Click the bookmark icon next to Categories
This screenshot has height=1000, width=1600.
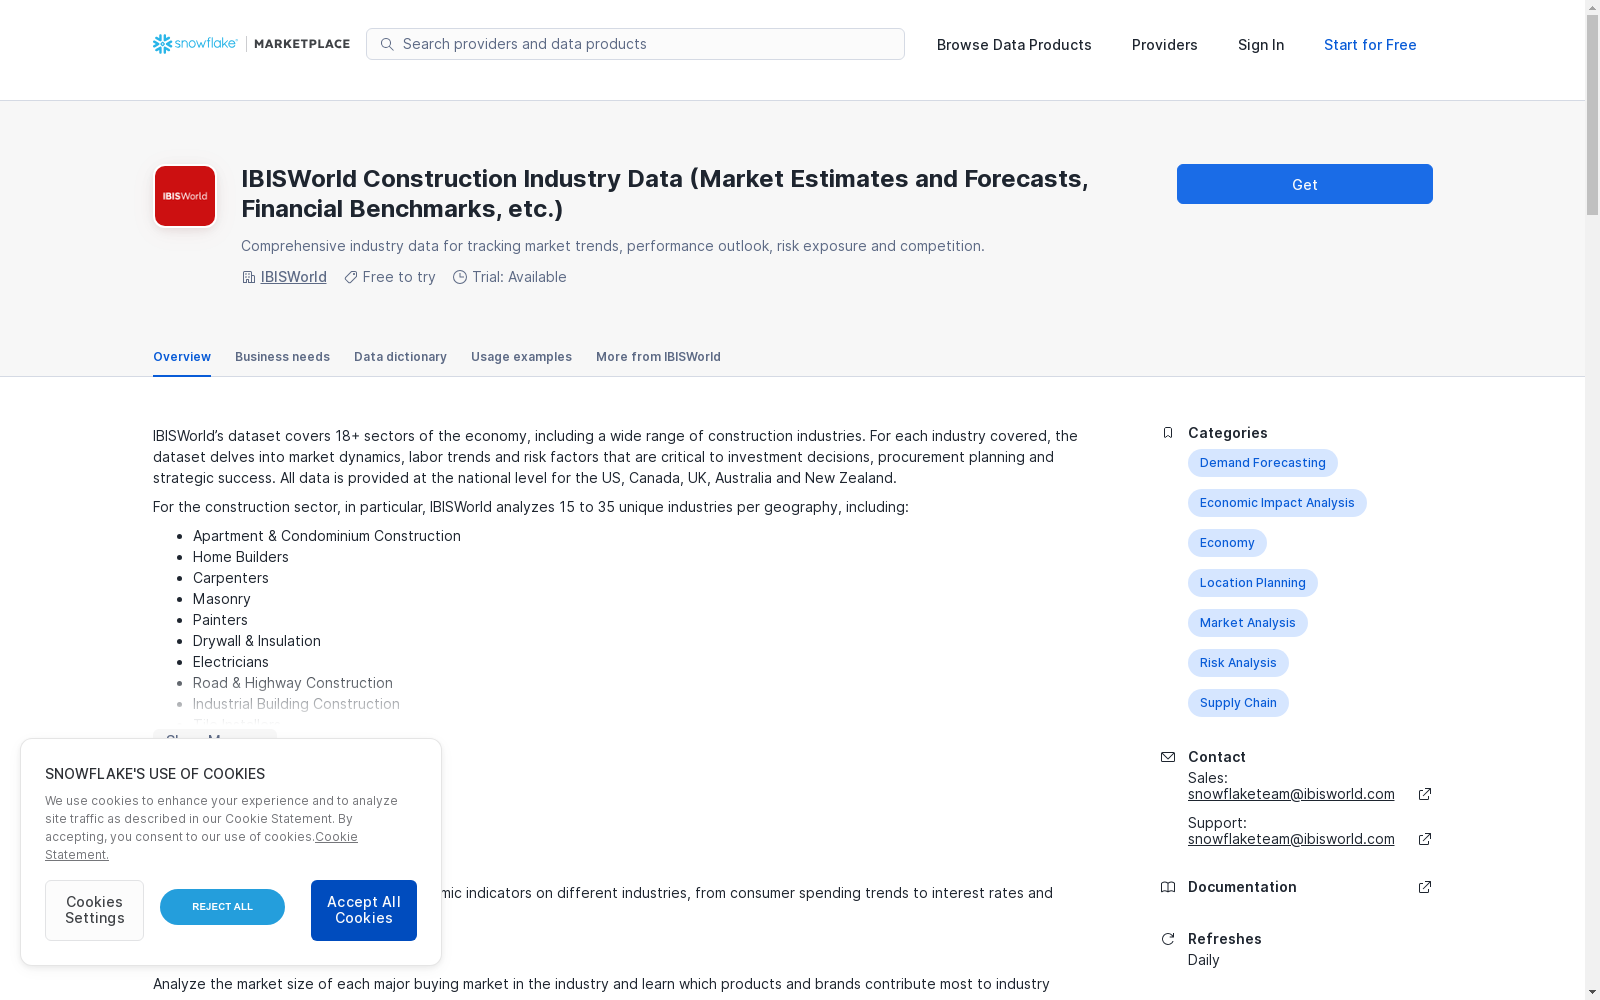click(x=1168, y=433)
